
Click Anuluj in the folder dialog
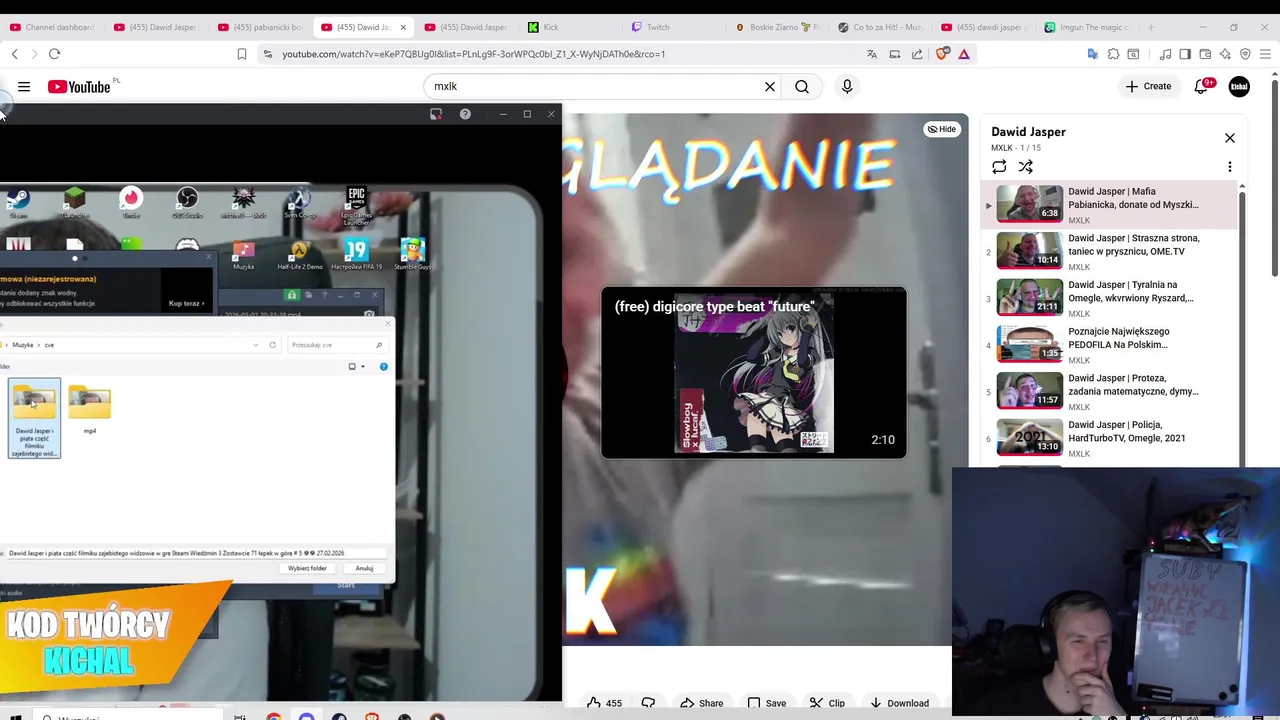364,568
